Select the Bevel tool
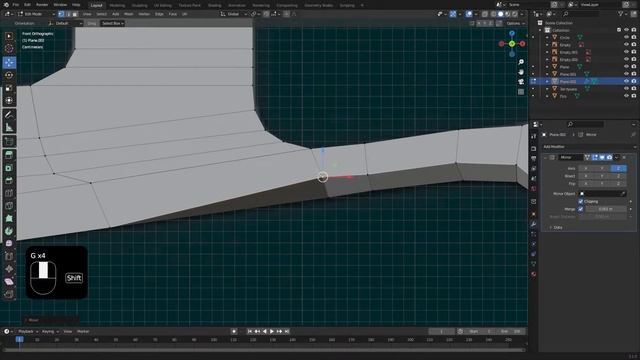This screenshot has height=360, width=640. coord(9,180)
